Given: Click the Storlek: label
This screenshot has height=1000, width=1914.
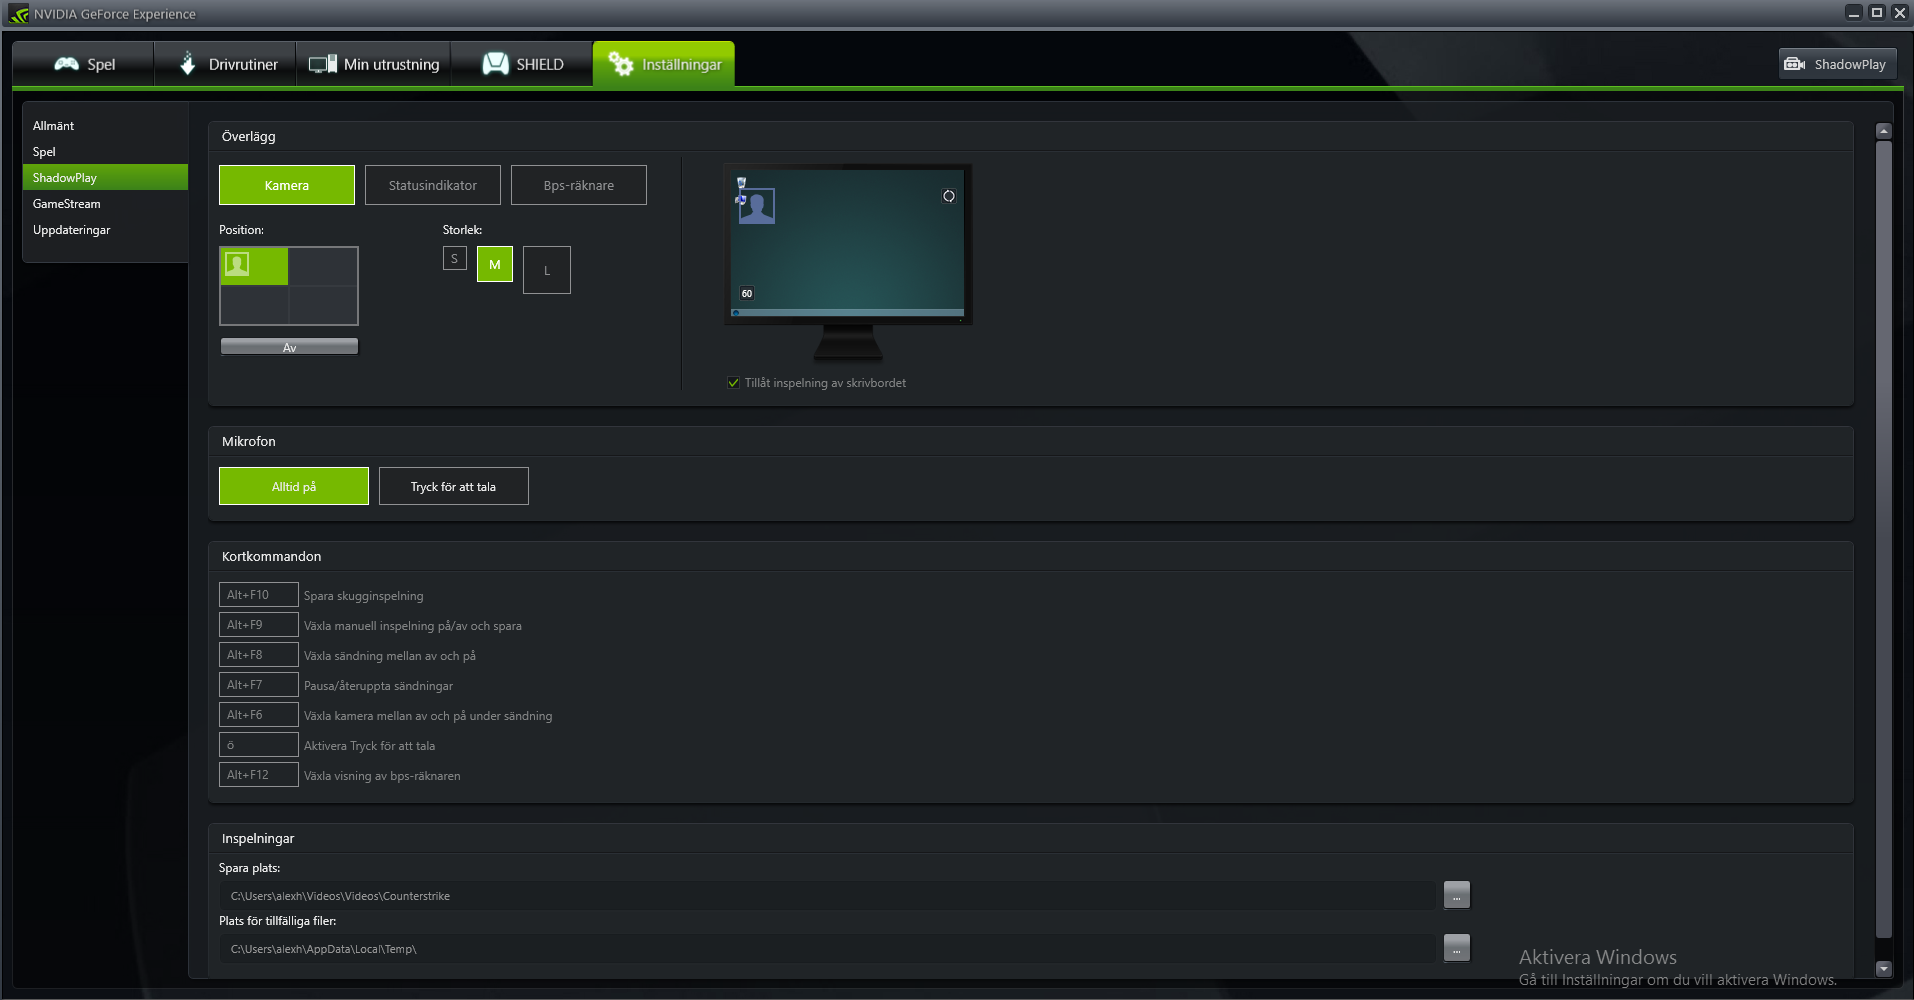Looking at the screenshot, I should coord(463,230).
